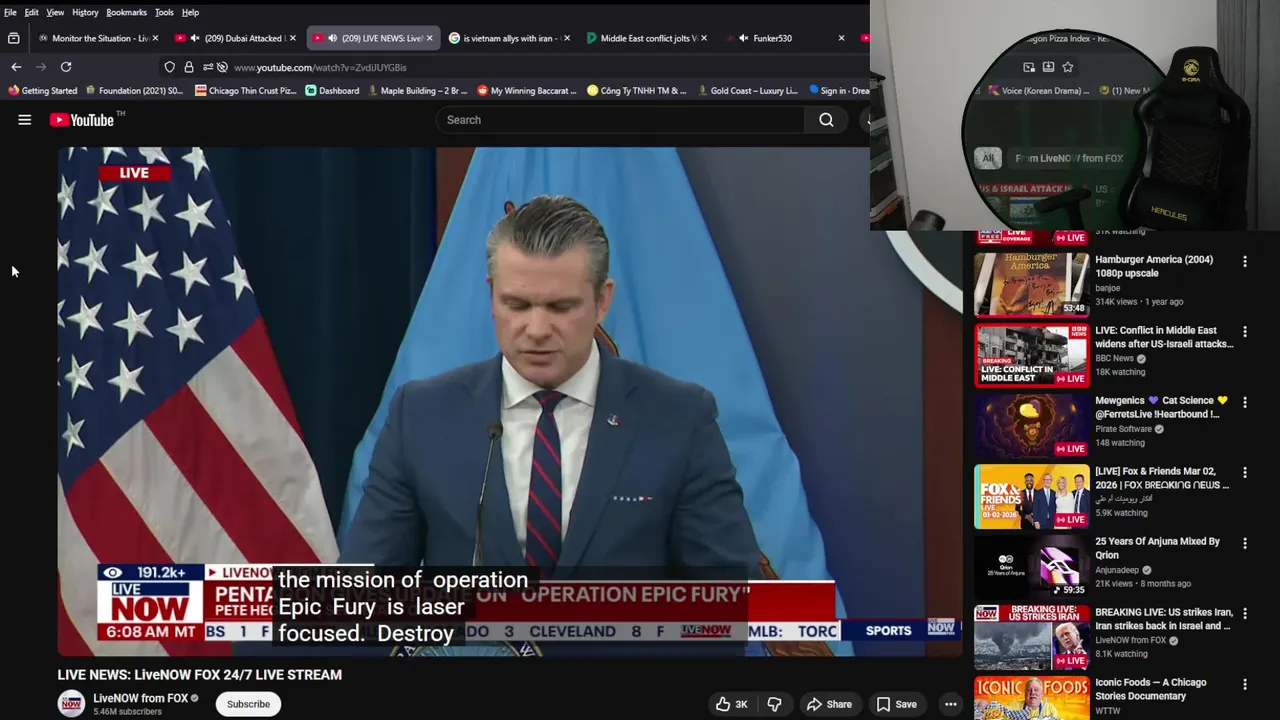This screenshot has width=1280, height=720.
Task: Open the Edit menu
Action: click(x=32, y=12)
